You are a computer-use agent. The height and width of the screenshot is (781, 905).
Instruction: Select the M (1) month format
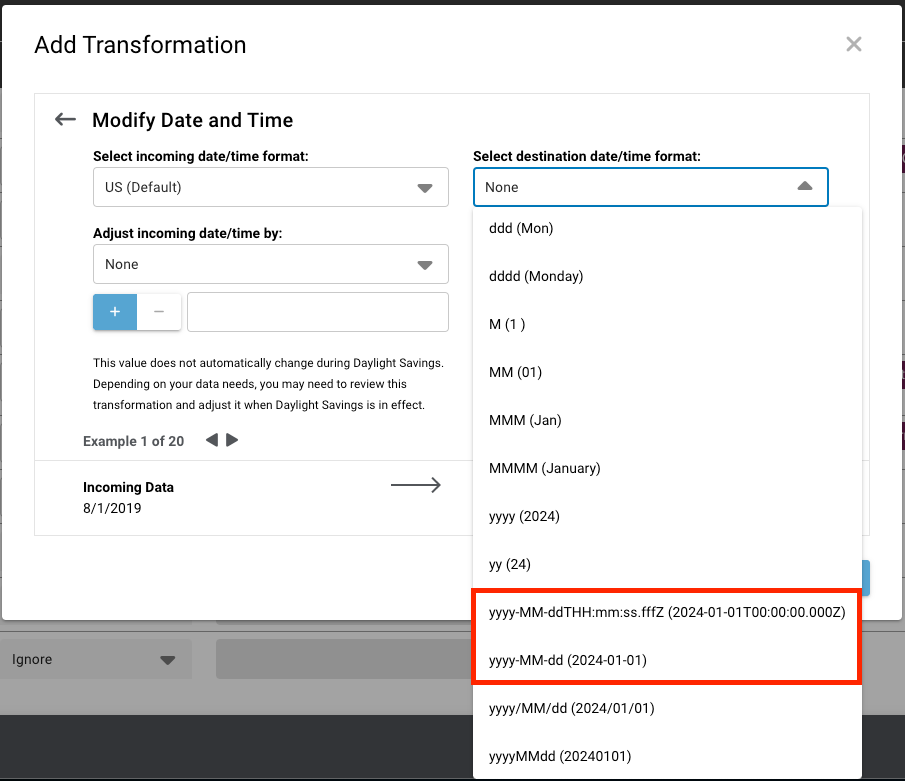tap(667, 324)
